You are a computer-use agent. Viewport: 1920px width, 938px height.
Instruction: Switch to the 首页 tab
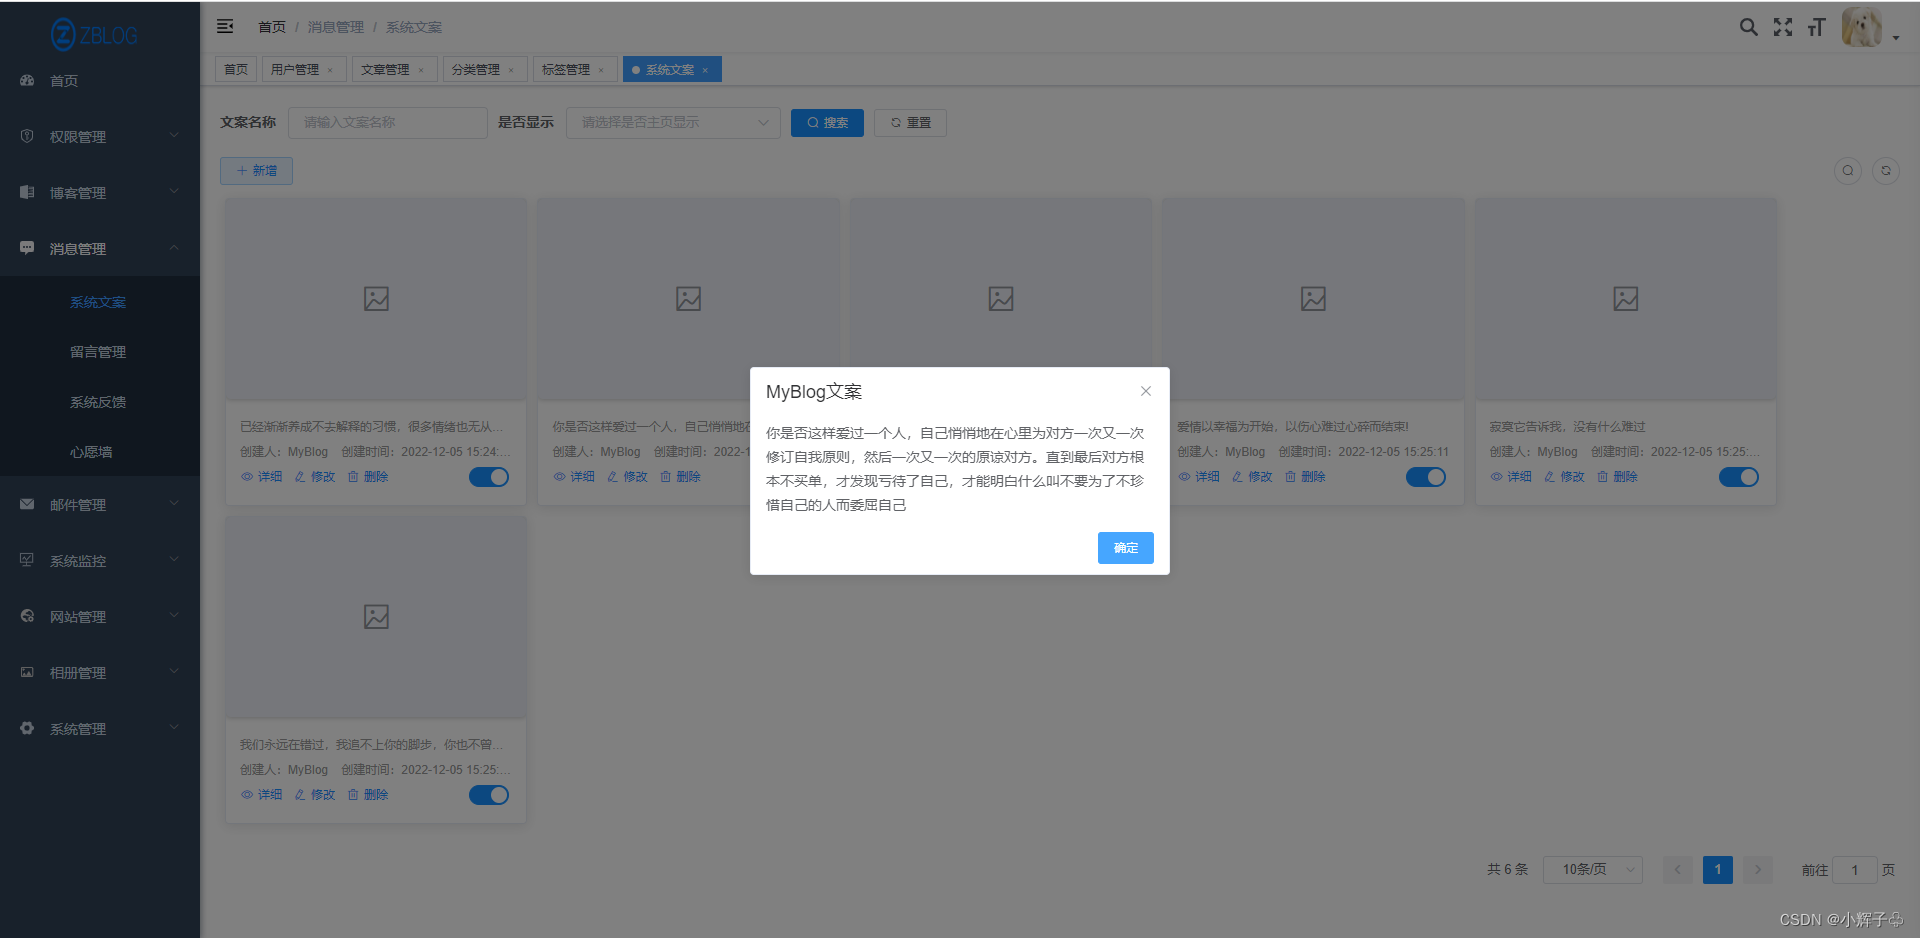pyautogui.click(x=236, y=69)
